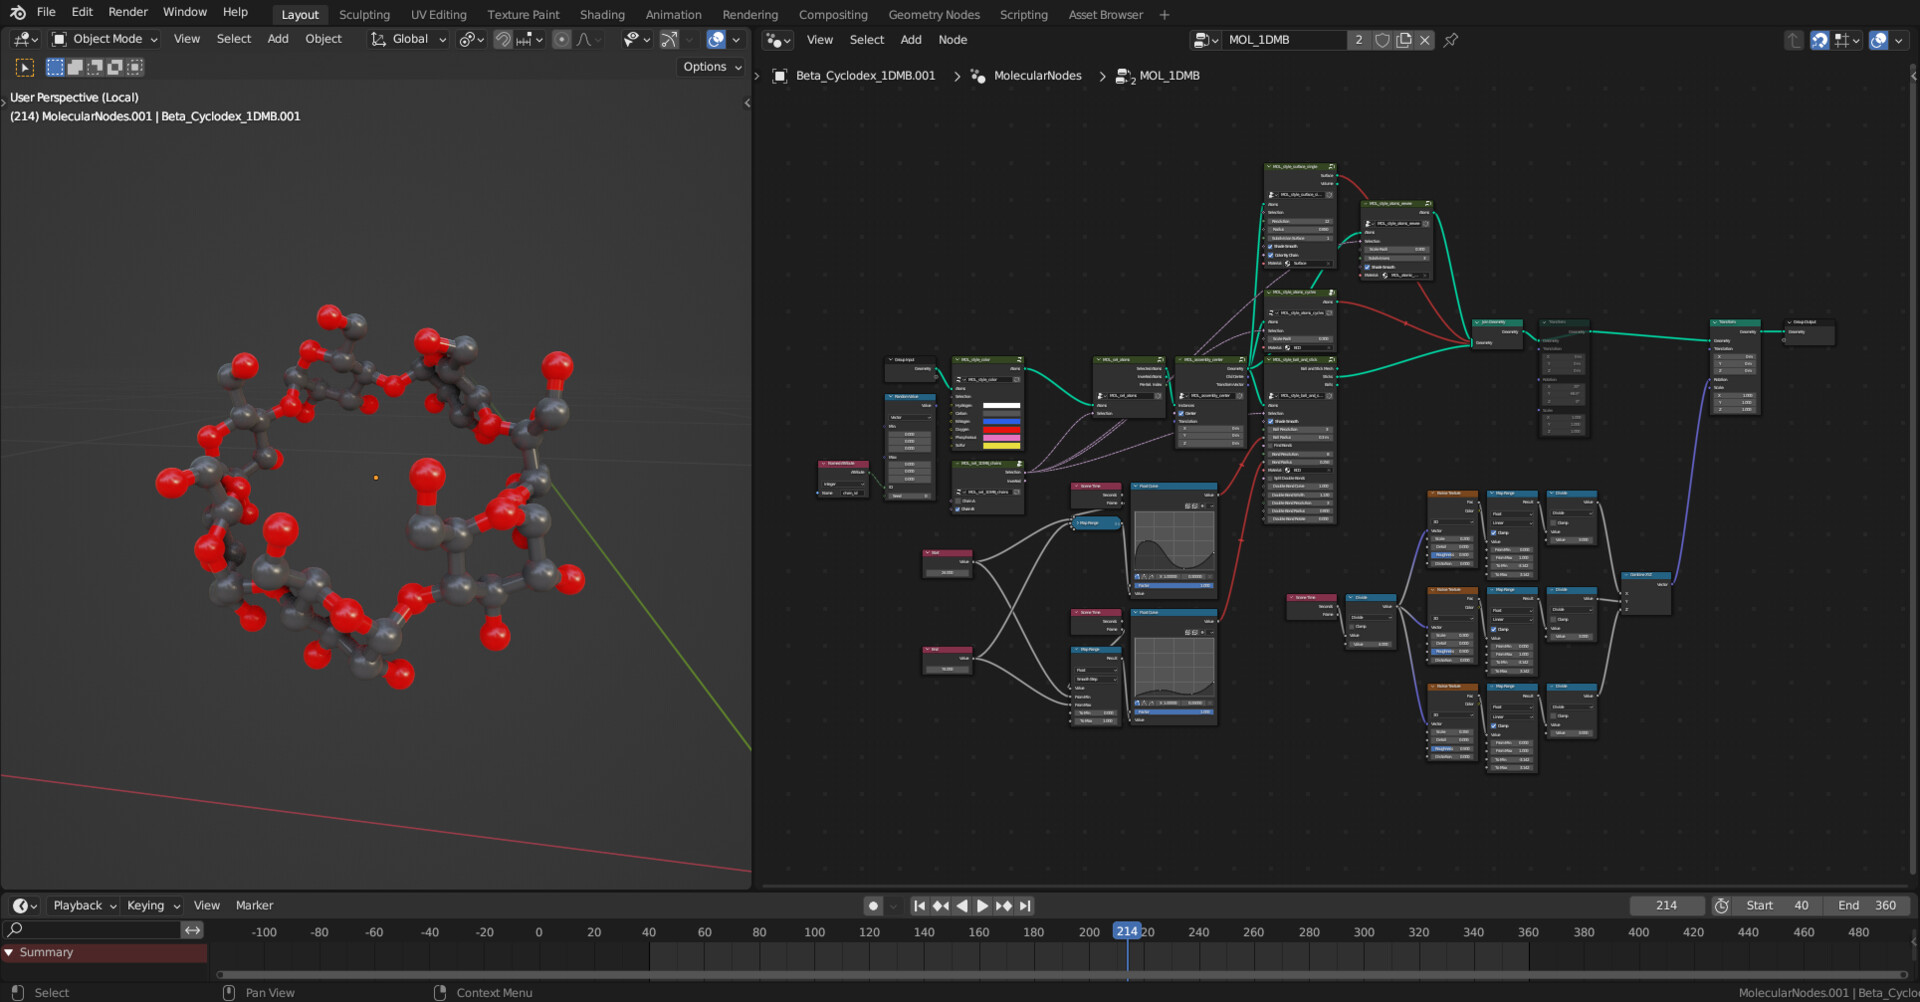1920x1002 pixels.
Task: Toggle proportional editing in viewport header
Action: click(562, 39)
